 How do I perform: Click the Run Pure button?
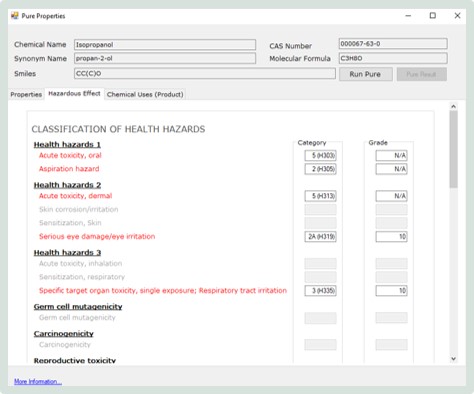pyautogui.click(x=366, y=74)
